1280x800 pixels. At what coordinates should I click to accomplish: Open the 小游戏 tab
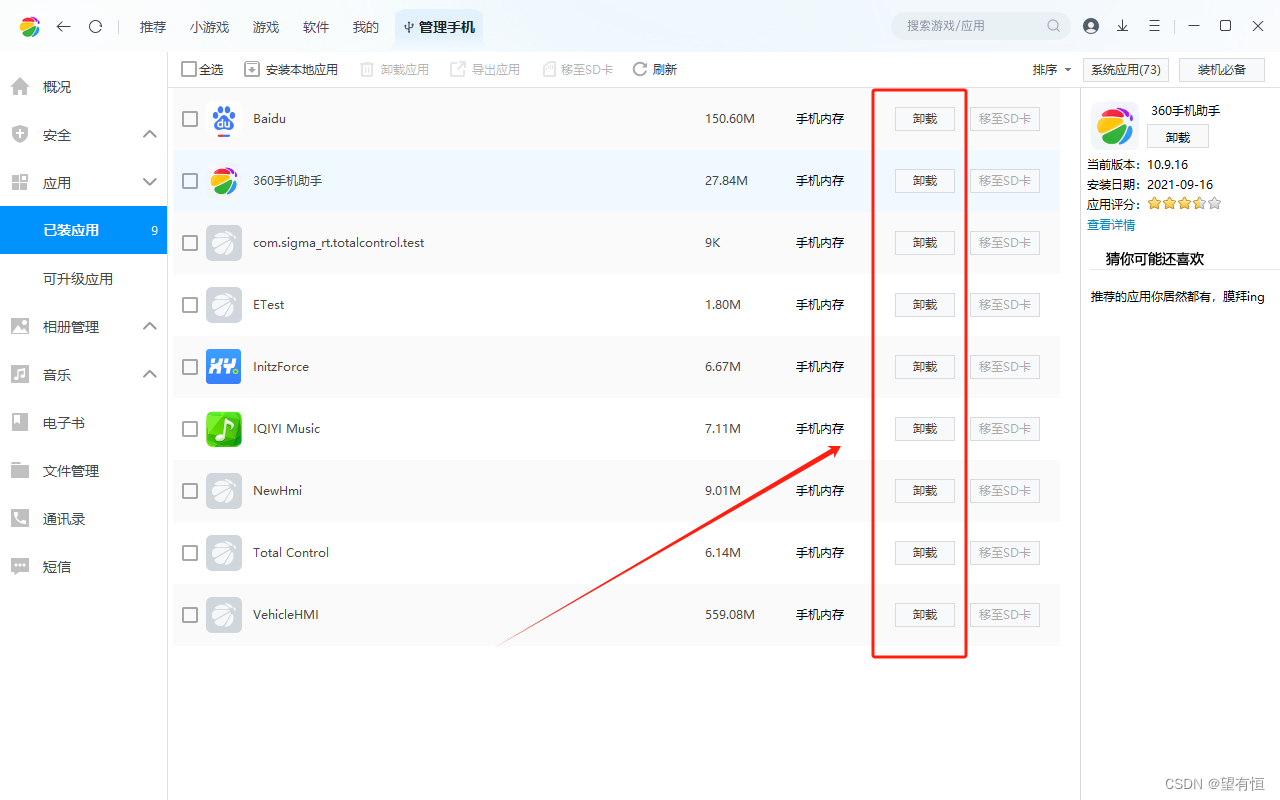coord(209,27)
